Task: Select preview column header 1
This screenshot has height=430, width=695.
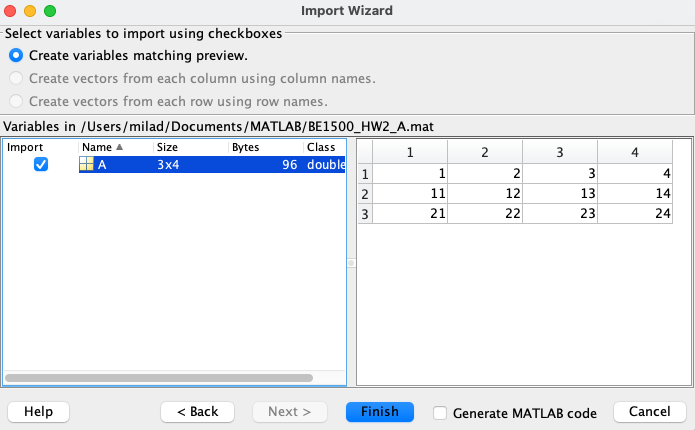Action: 410,152
